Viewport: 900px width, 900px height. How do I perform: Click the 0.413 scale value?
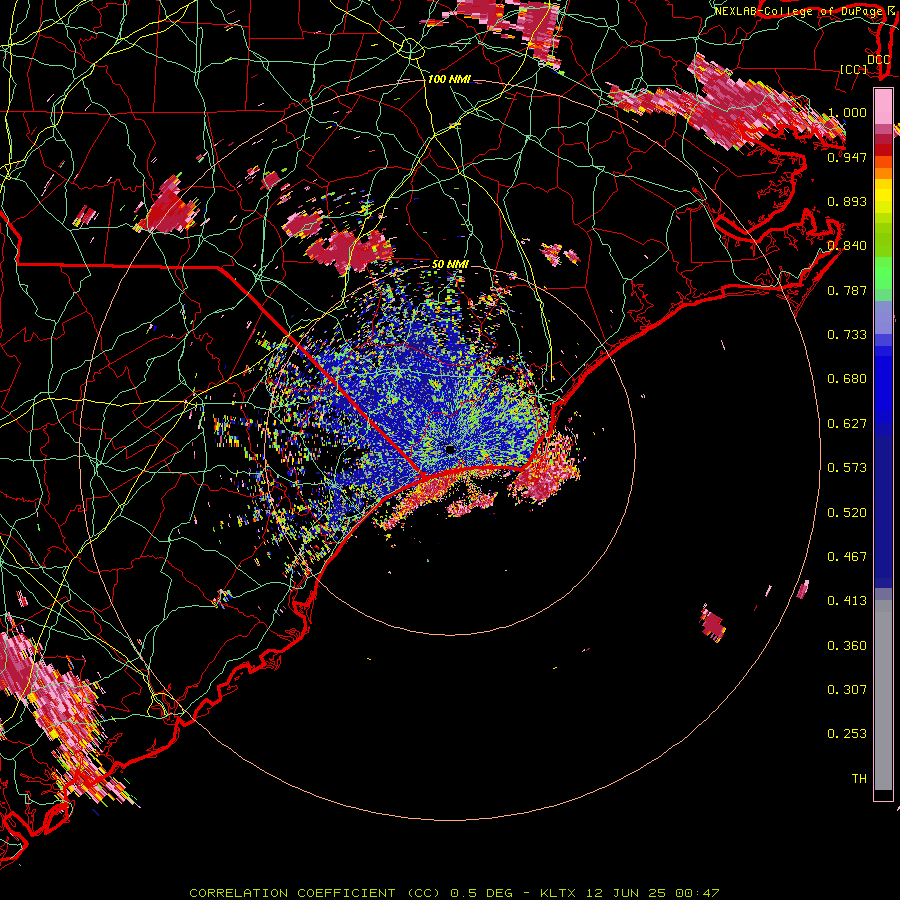click(x=847, y=601)
